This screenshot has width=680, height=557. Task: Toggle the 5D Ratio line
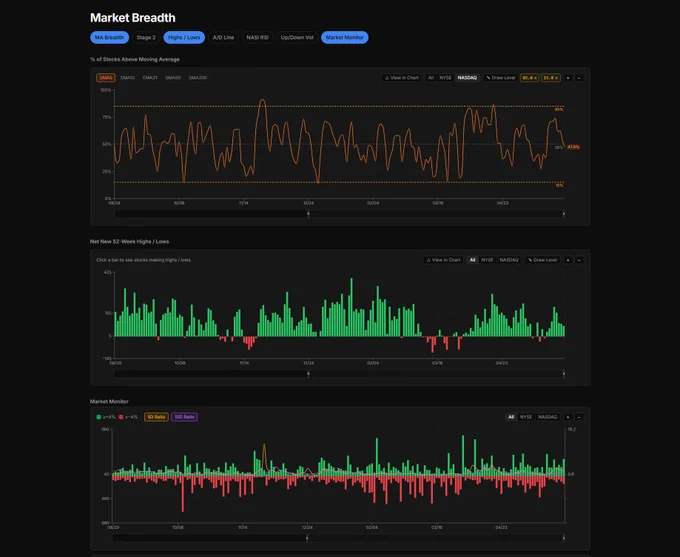tap(156, 417)
